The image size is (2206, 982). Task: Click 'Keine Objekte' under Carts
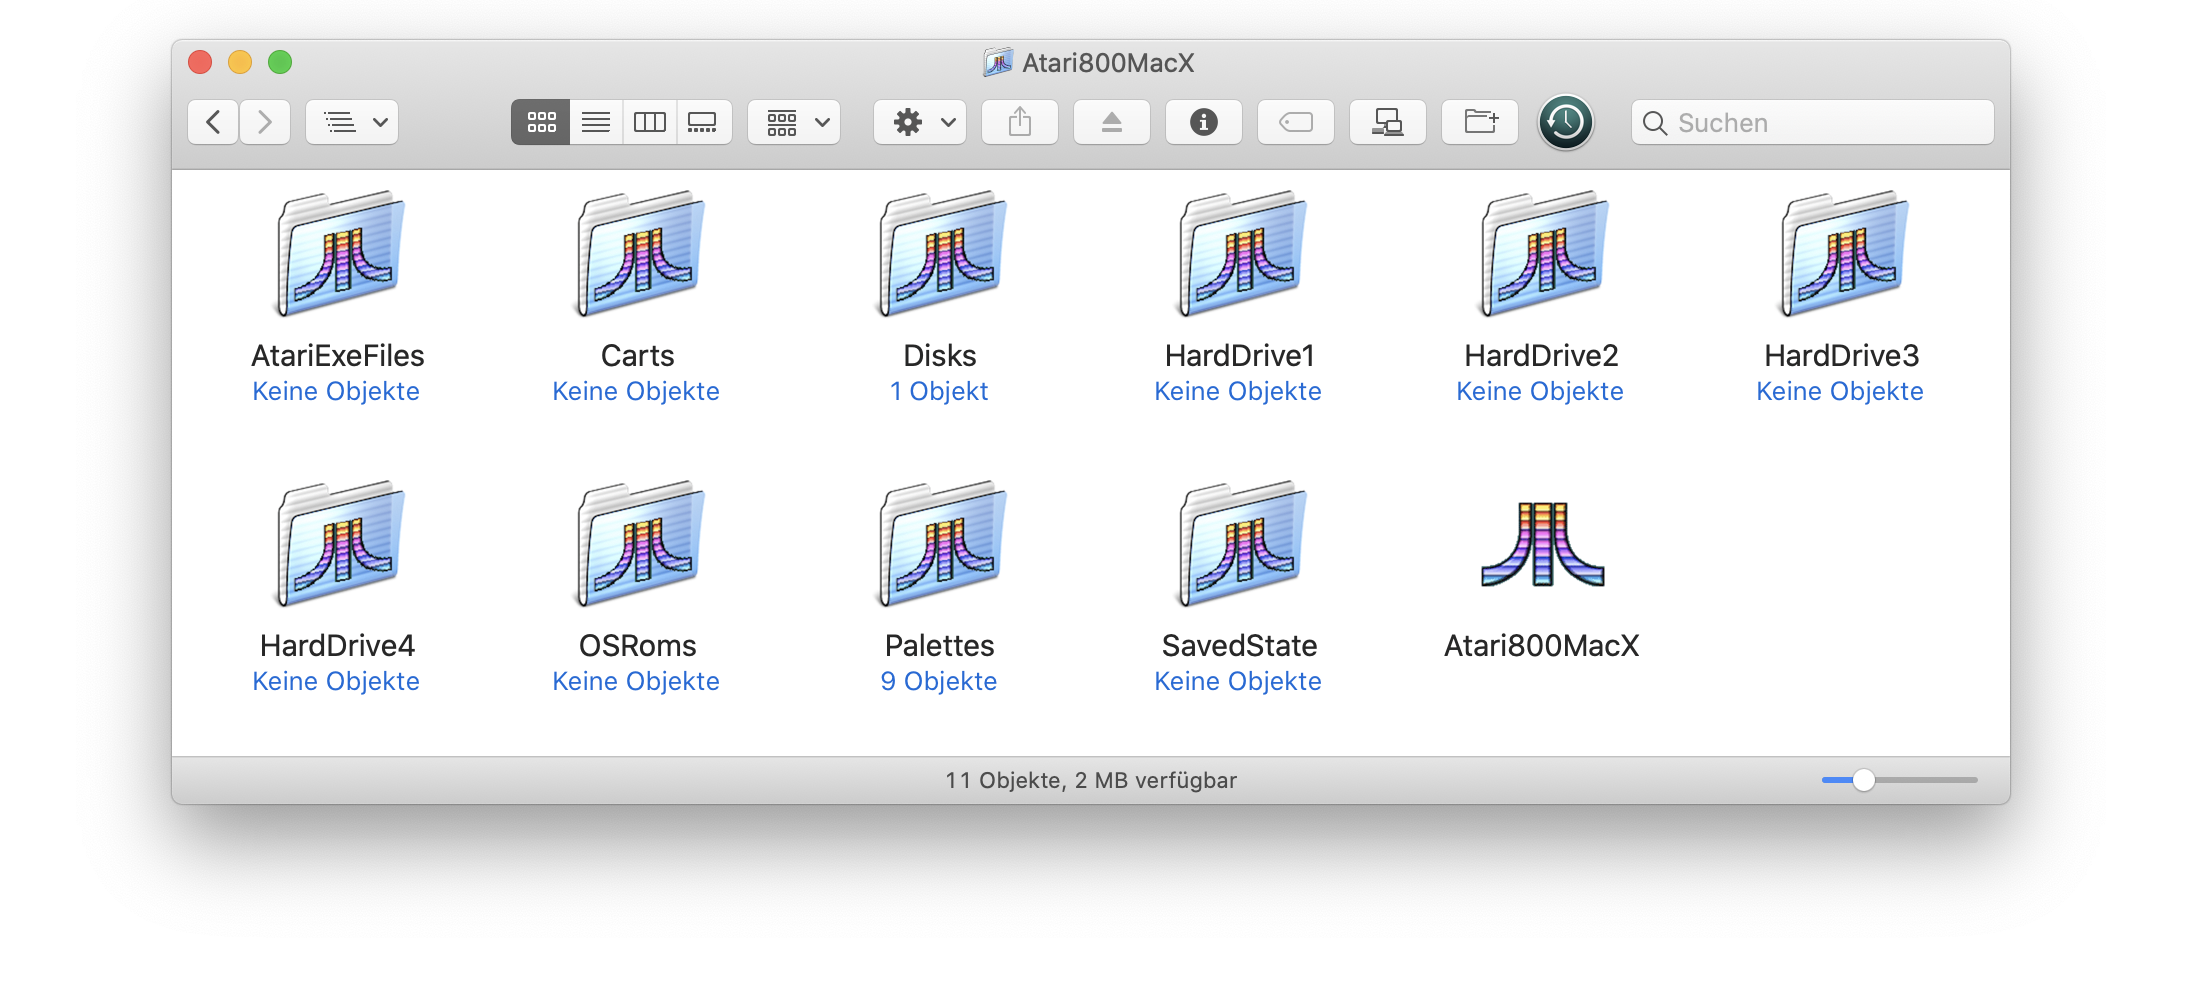pos(636,391)
